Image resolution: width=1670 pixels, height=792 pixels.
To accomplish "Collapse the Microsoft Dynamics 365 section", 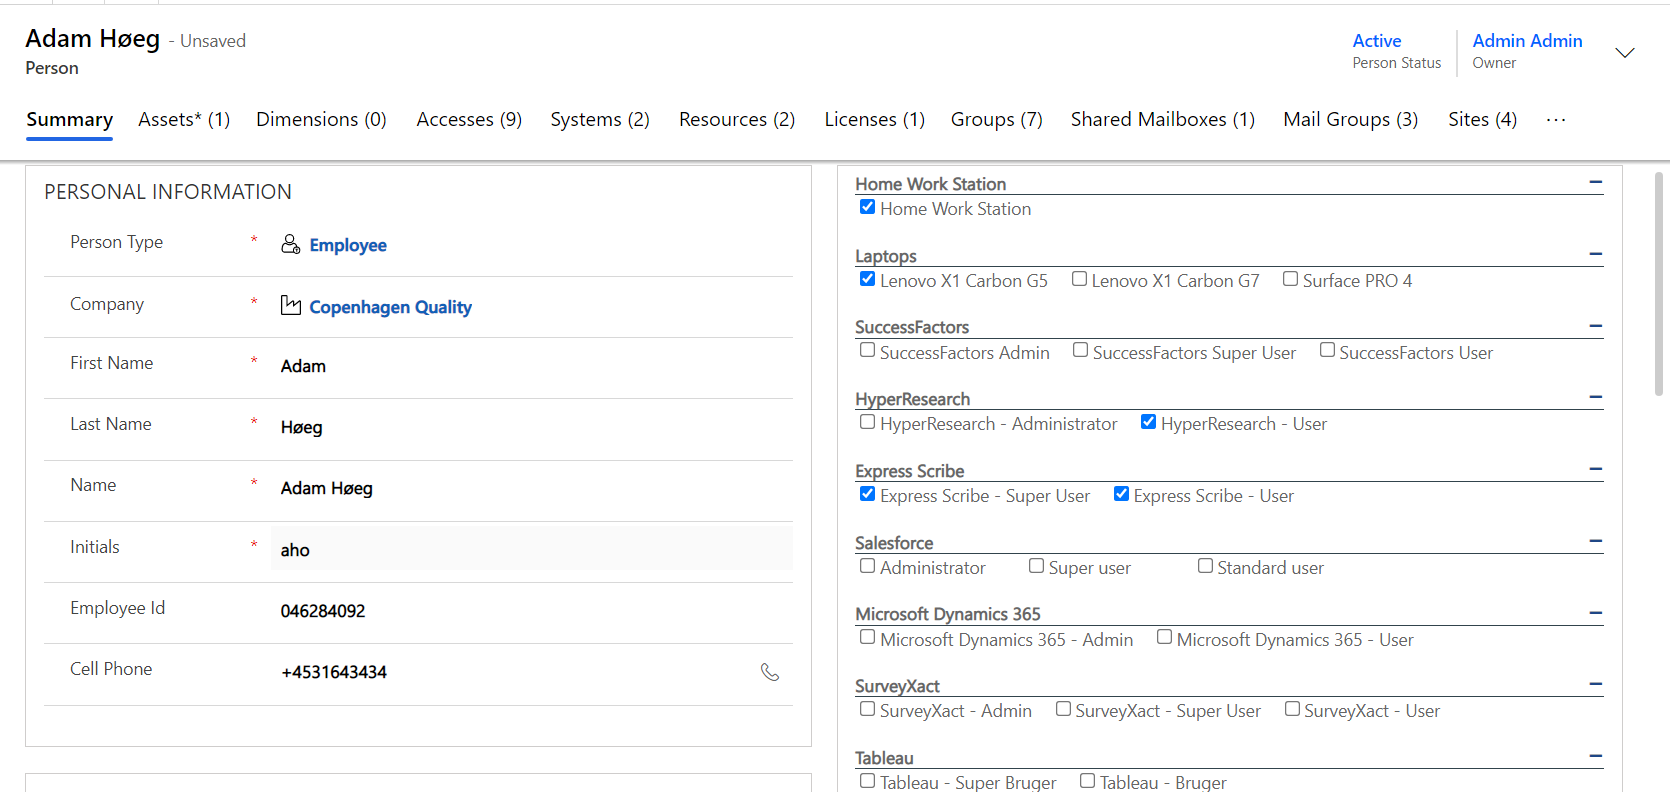I will [x=1595, y=613].
